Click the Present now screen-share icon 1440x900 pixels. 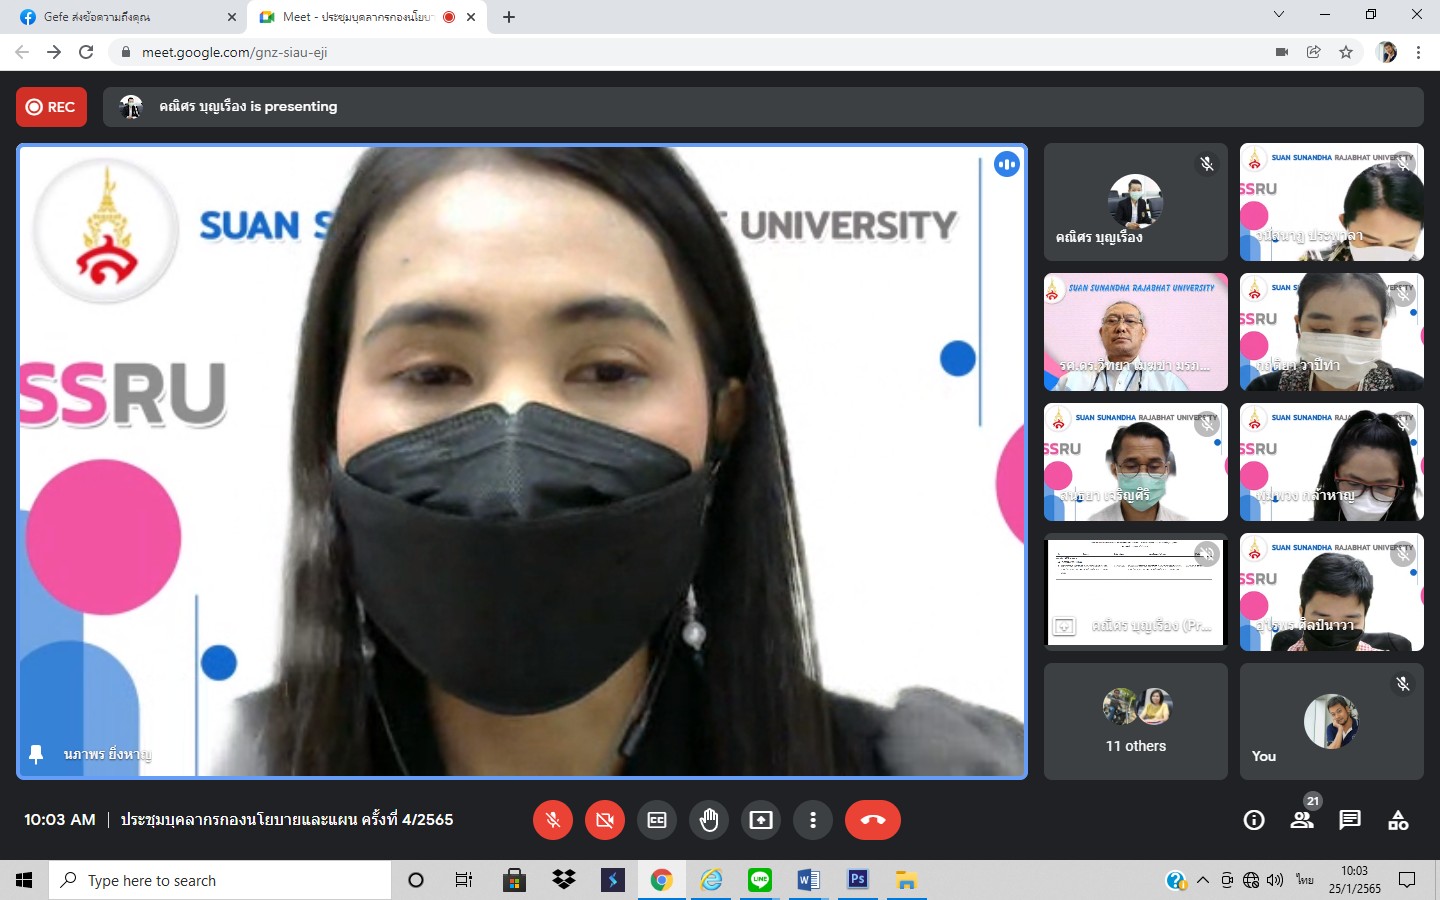[761, 820]
